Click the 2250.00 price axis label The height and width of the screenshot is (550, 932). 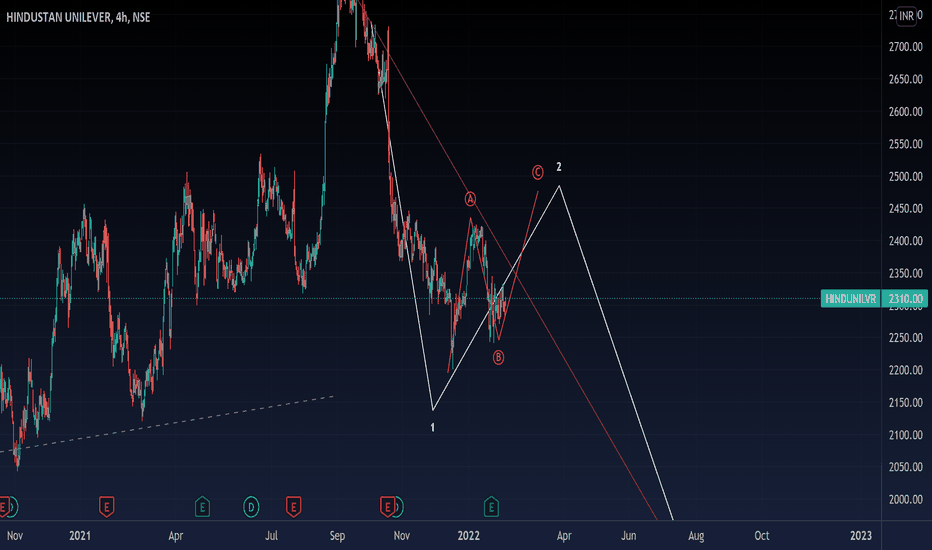coord(905,338)
